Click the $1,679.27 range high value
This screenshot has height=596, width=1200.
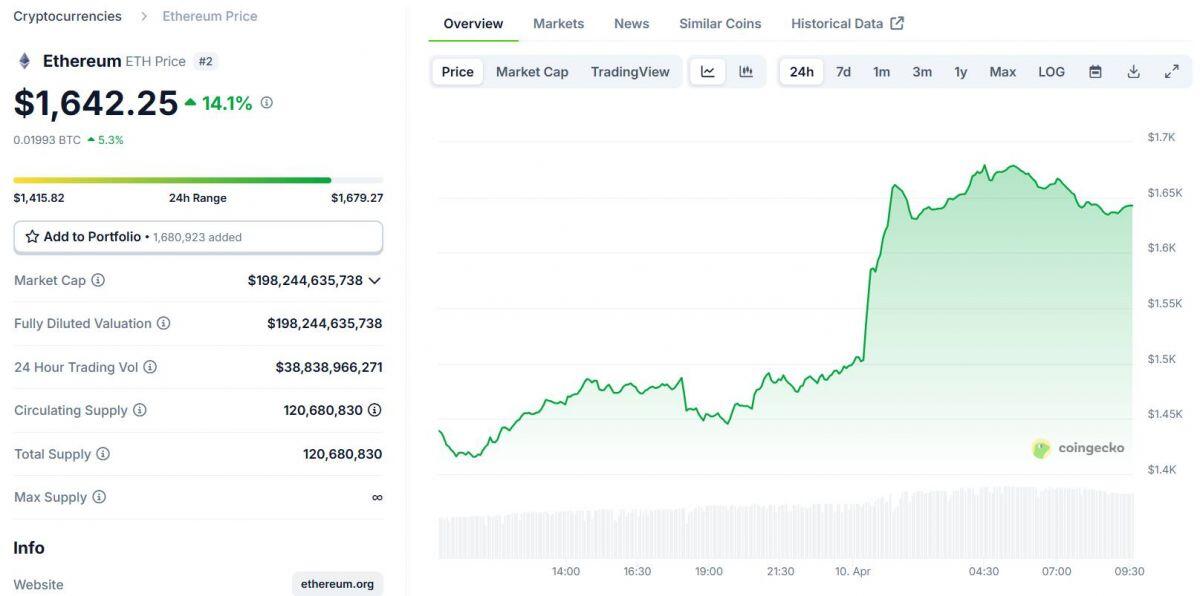(357, 198)
